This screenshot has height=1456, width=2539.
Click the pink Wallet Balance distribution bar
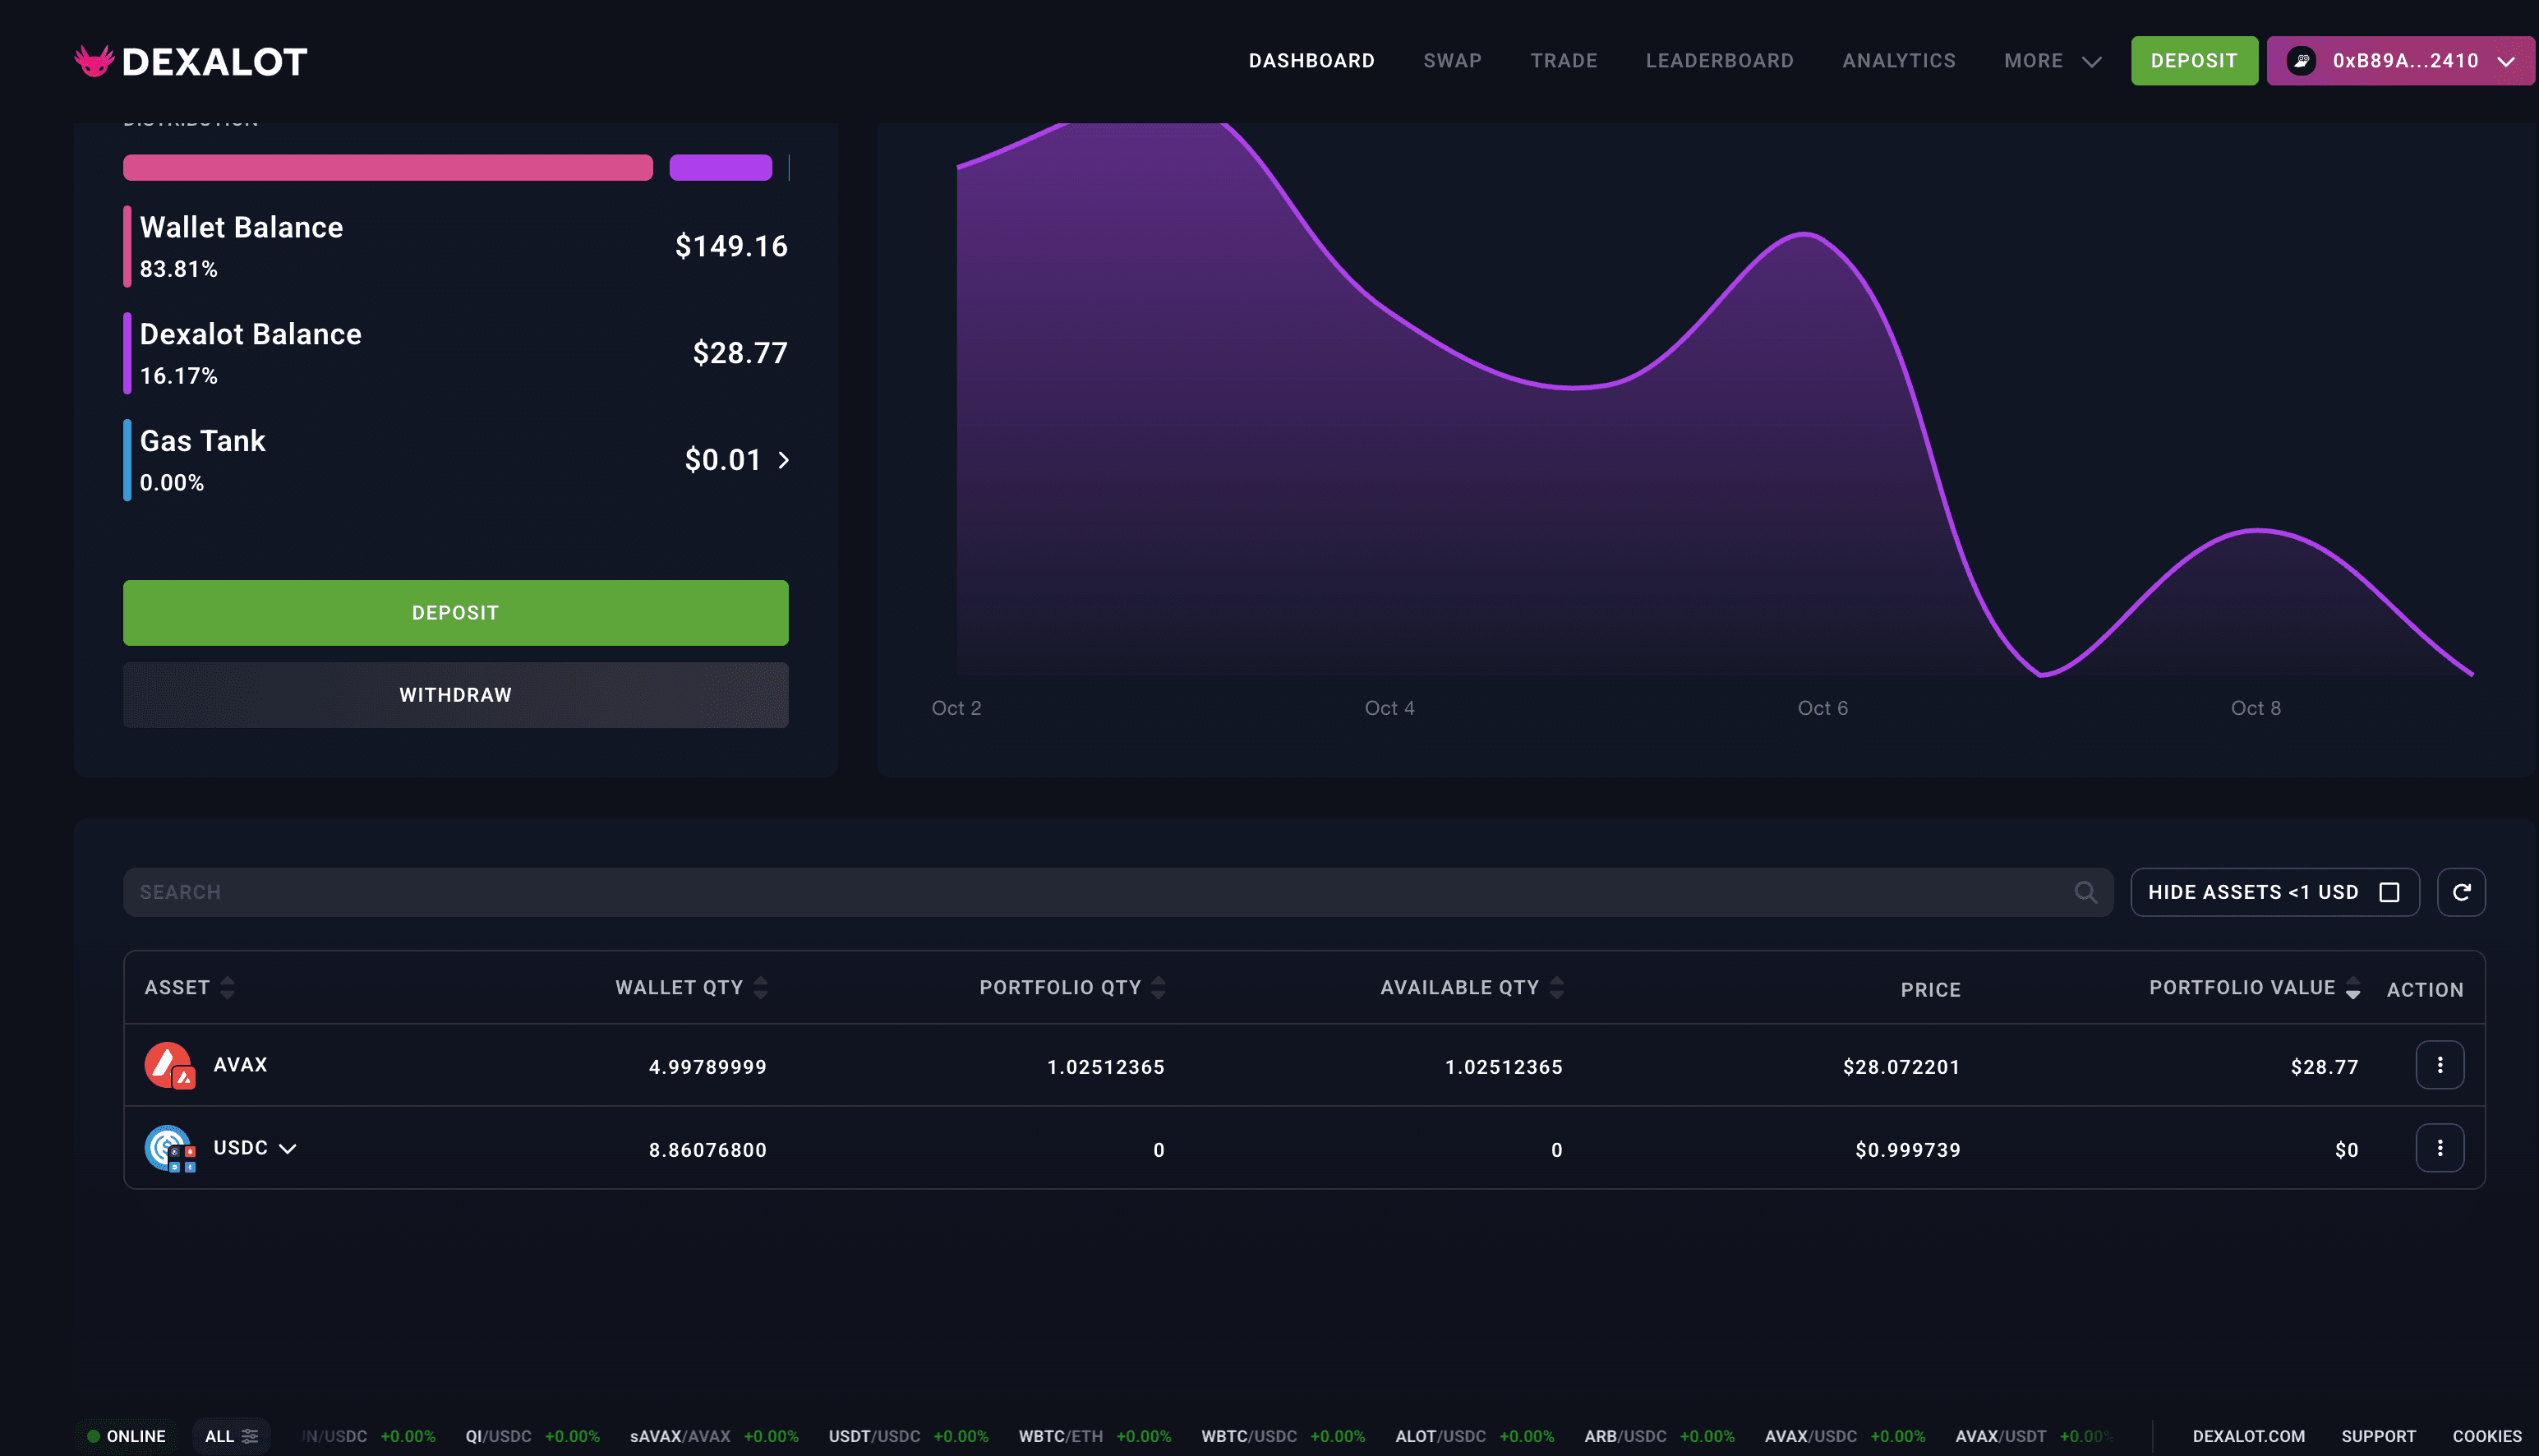tap(387, 168)
